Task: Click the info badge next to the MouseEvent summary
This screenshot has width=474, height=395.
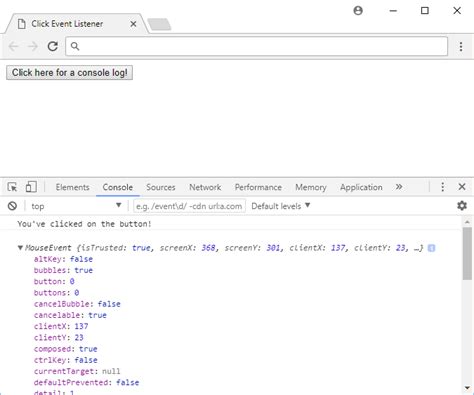Action: pyautogui.click(x=431, y=248)
